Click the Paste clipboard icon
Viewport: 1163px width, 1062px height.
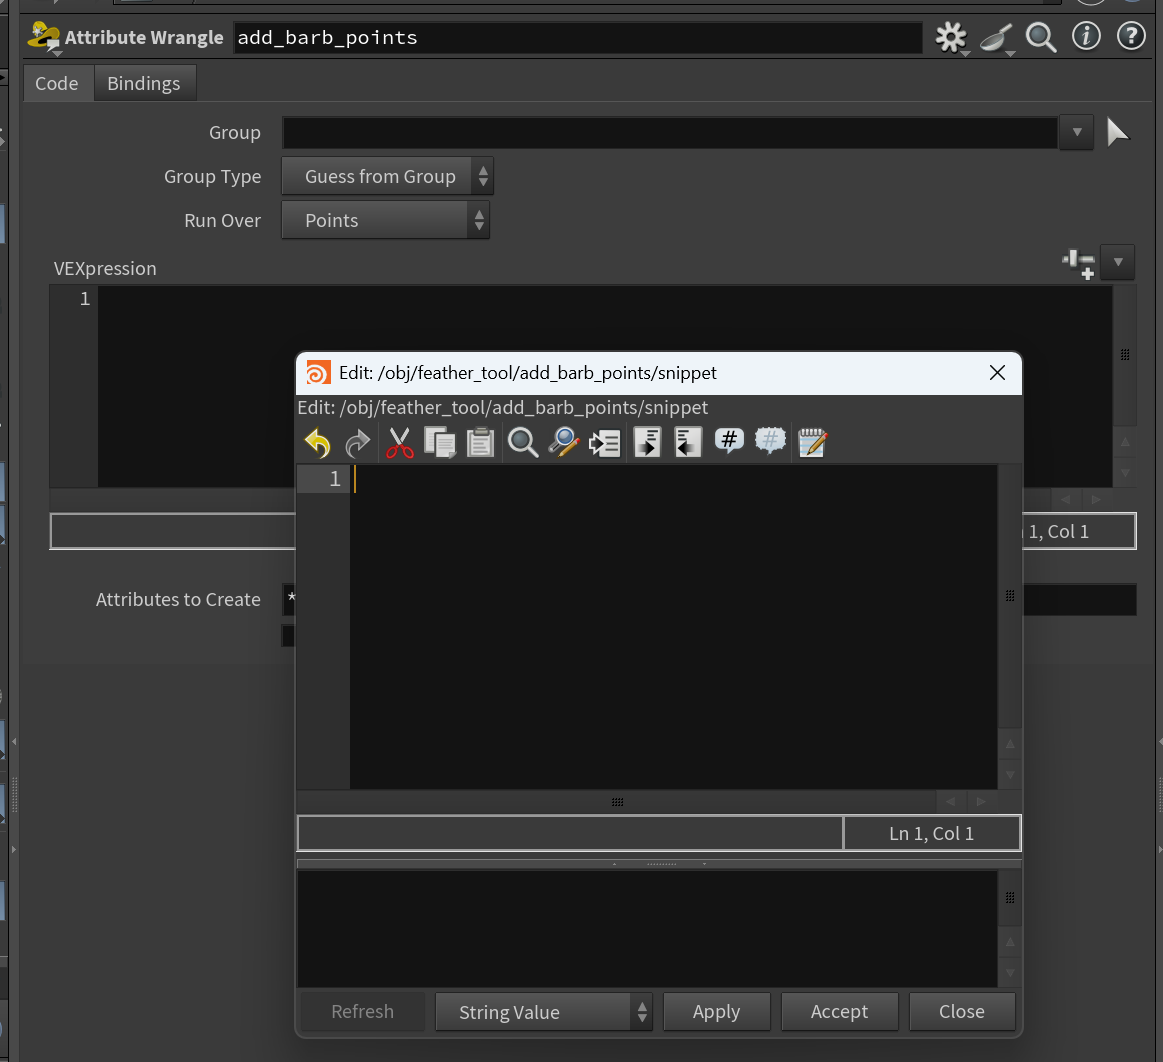481,443
